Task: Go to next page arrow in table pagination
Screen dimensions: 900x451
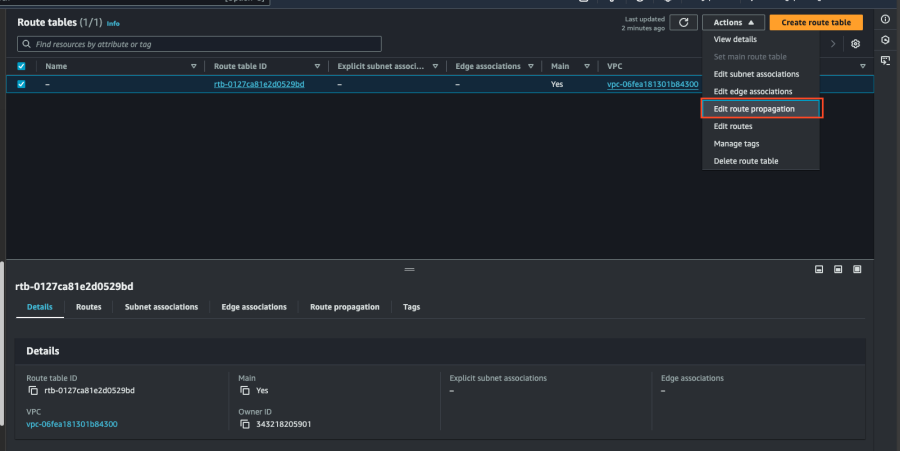Action: pos(833,44)
